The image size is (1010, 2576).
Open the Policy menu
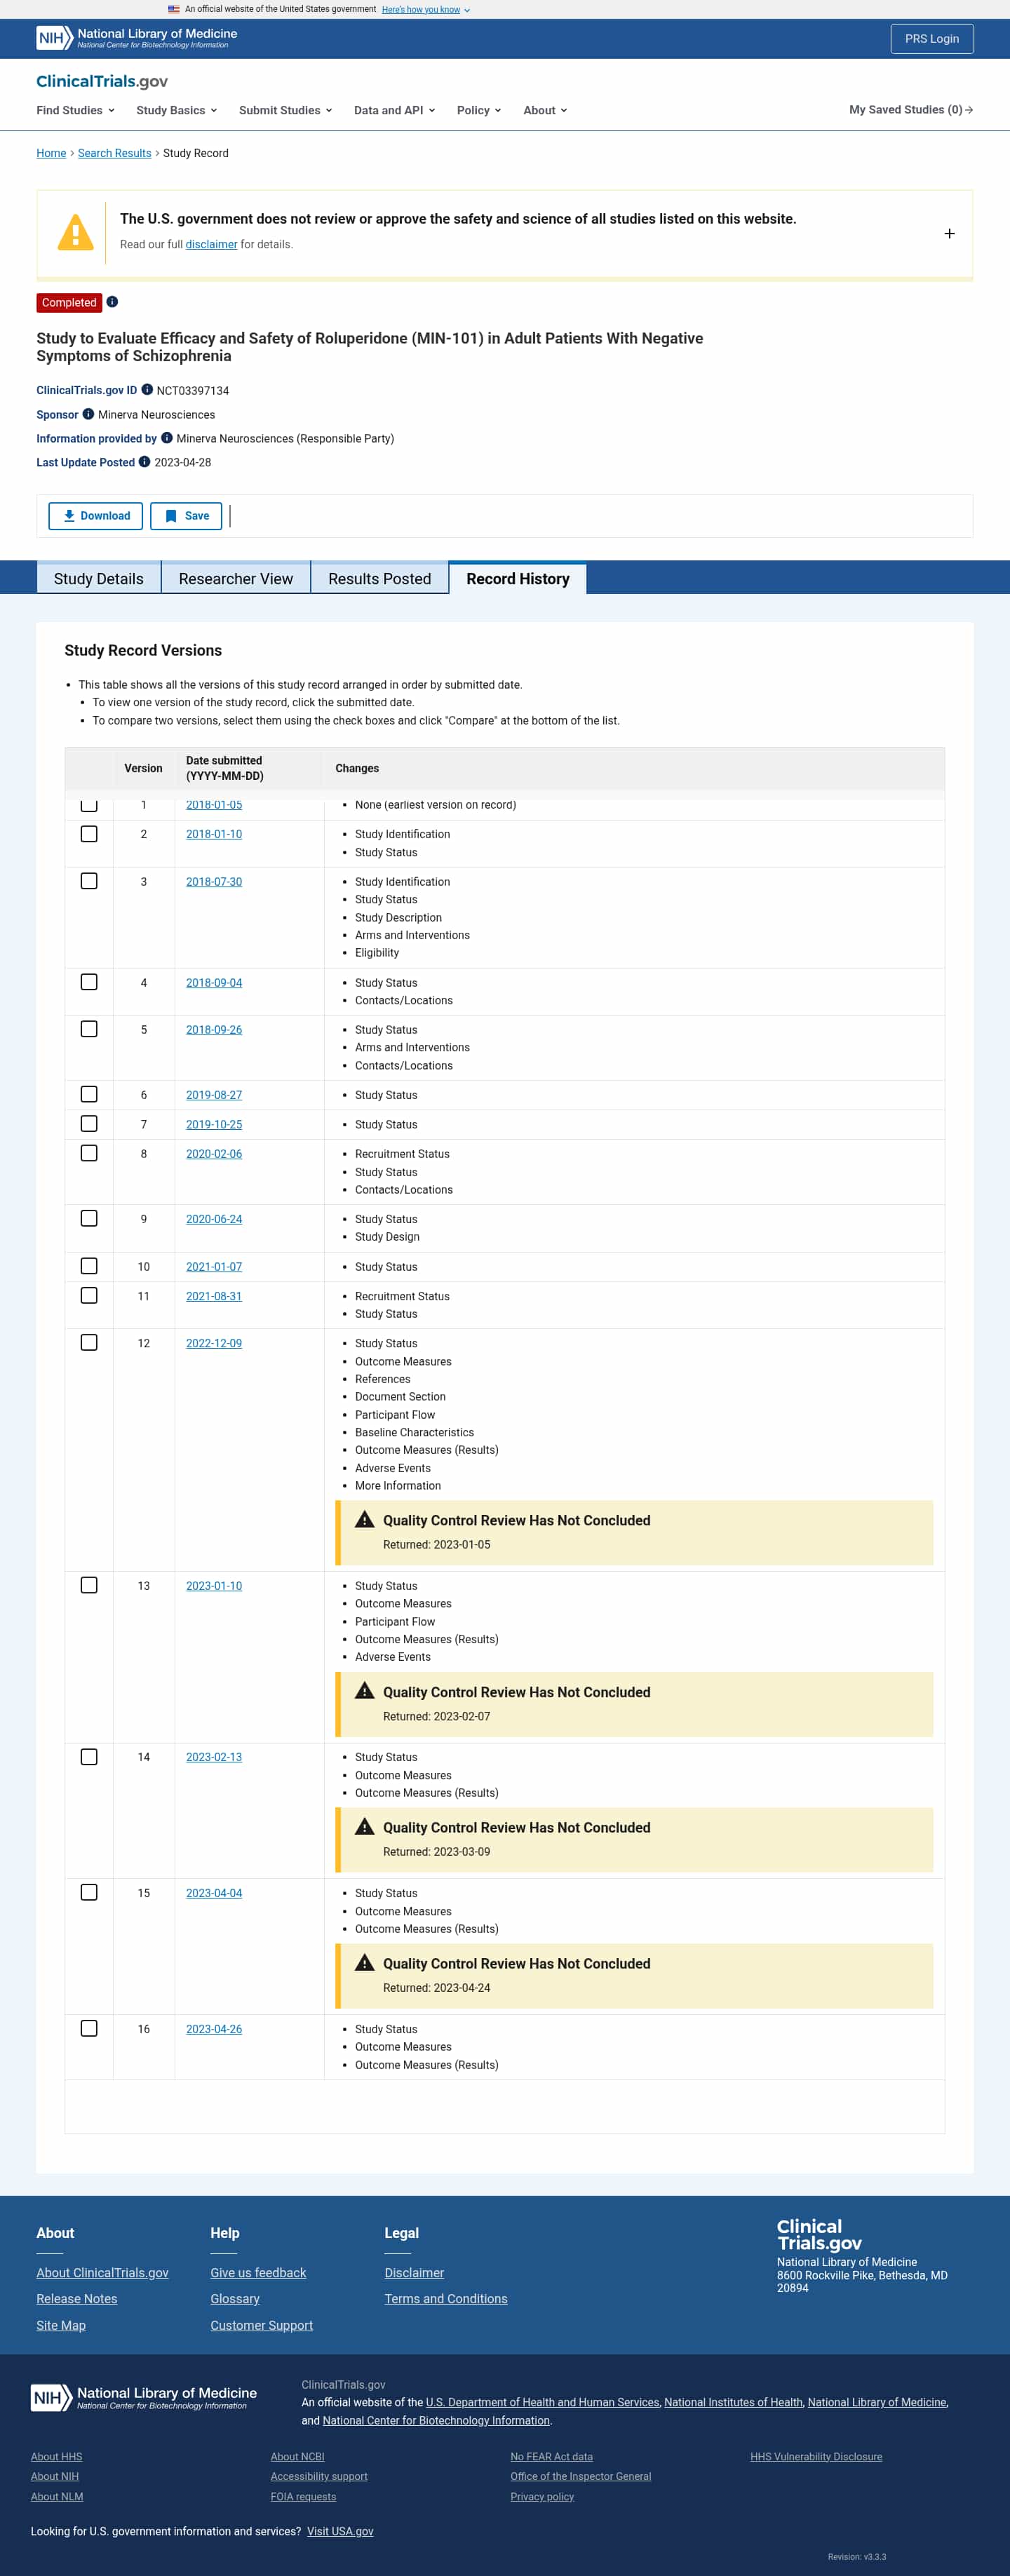479,110
